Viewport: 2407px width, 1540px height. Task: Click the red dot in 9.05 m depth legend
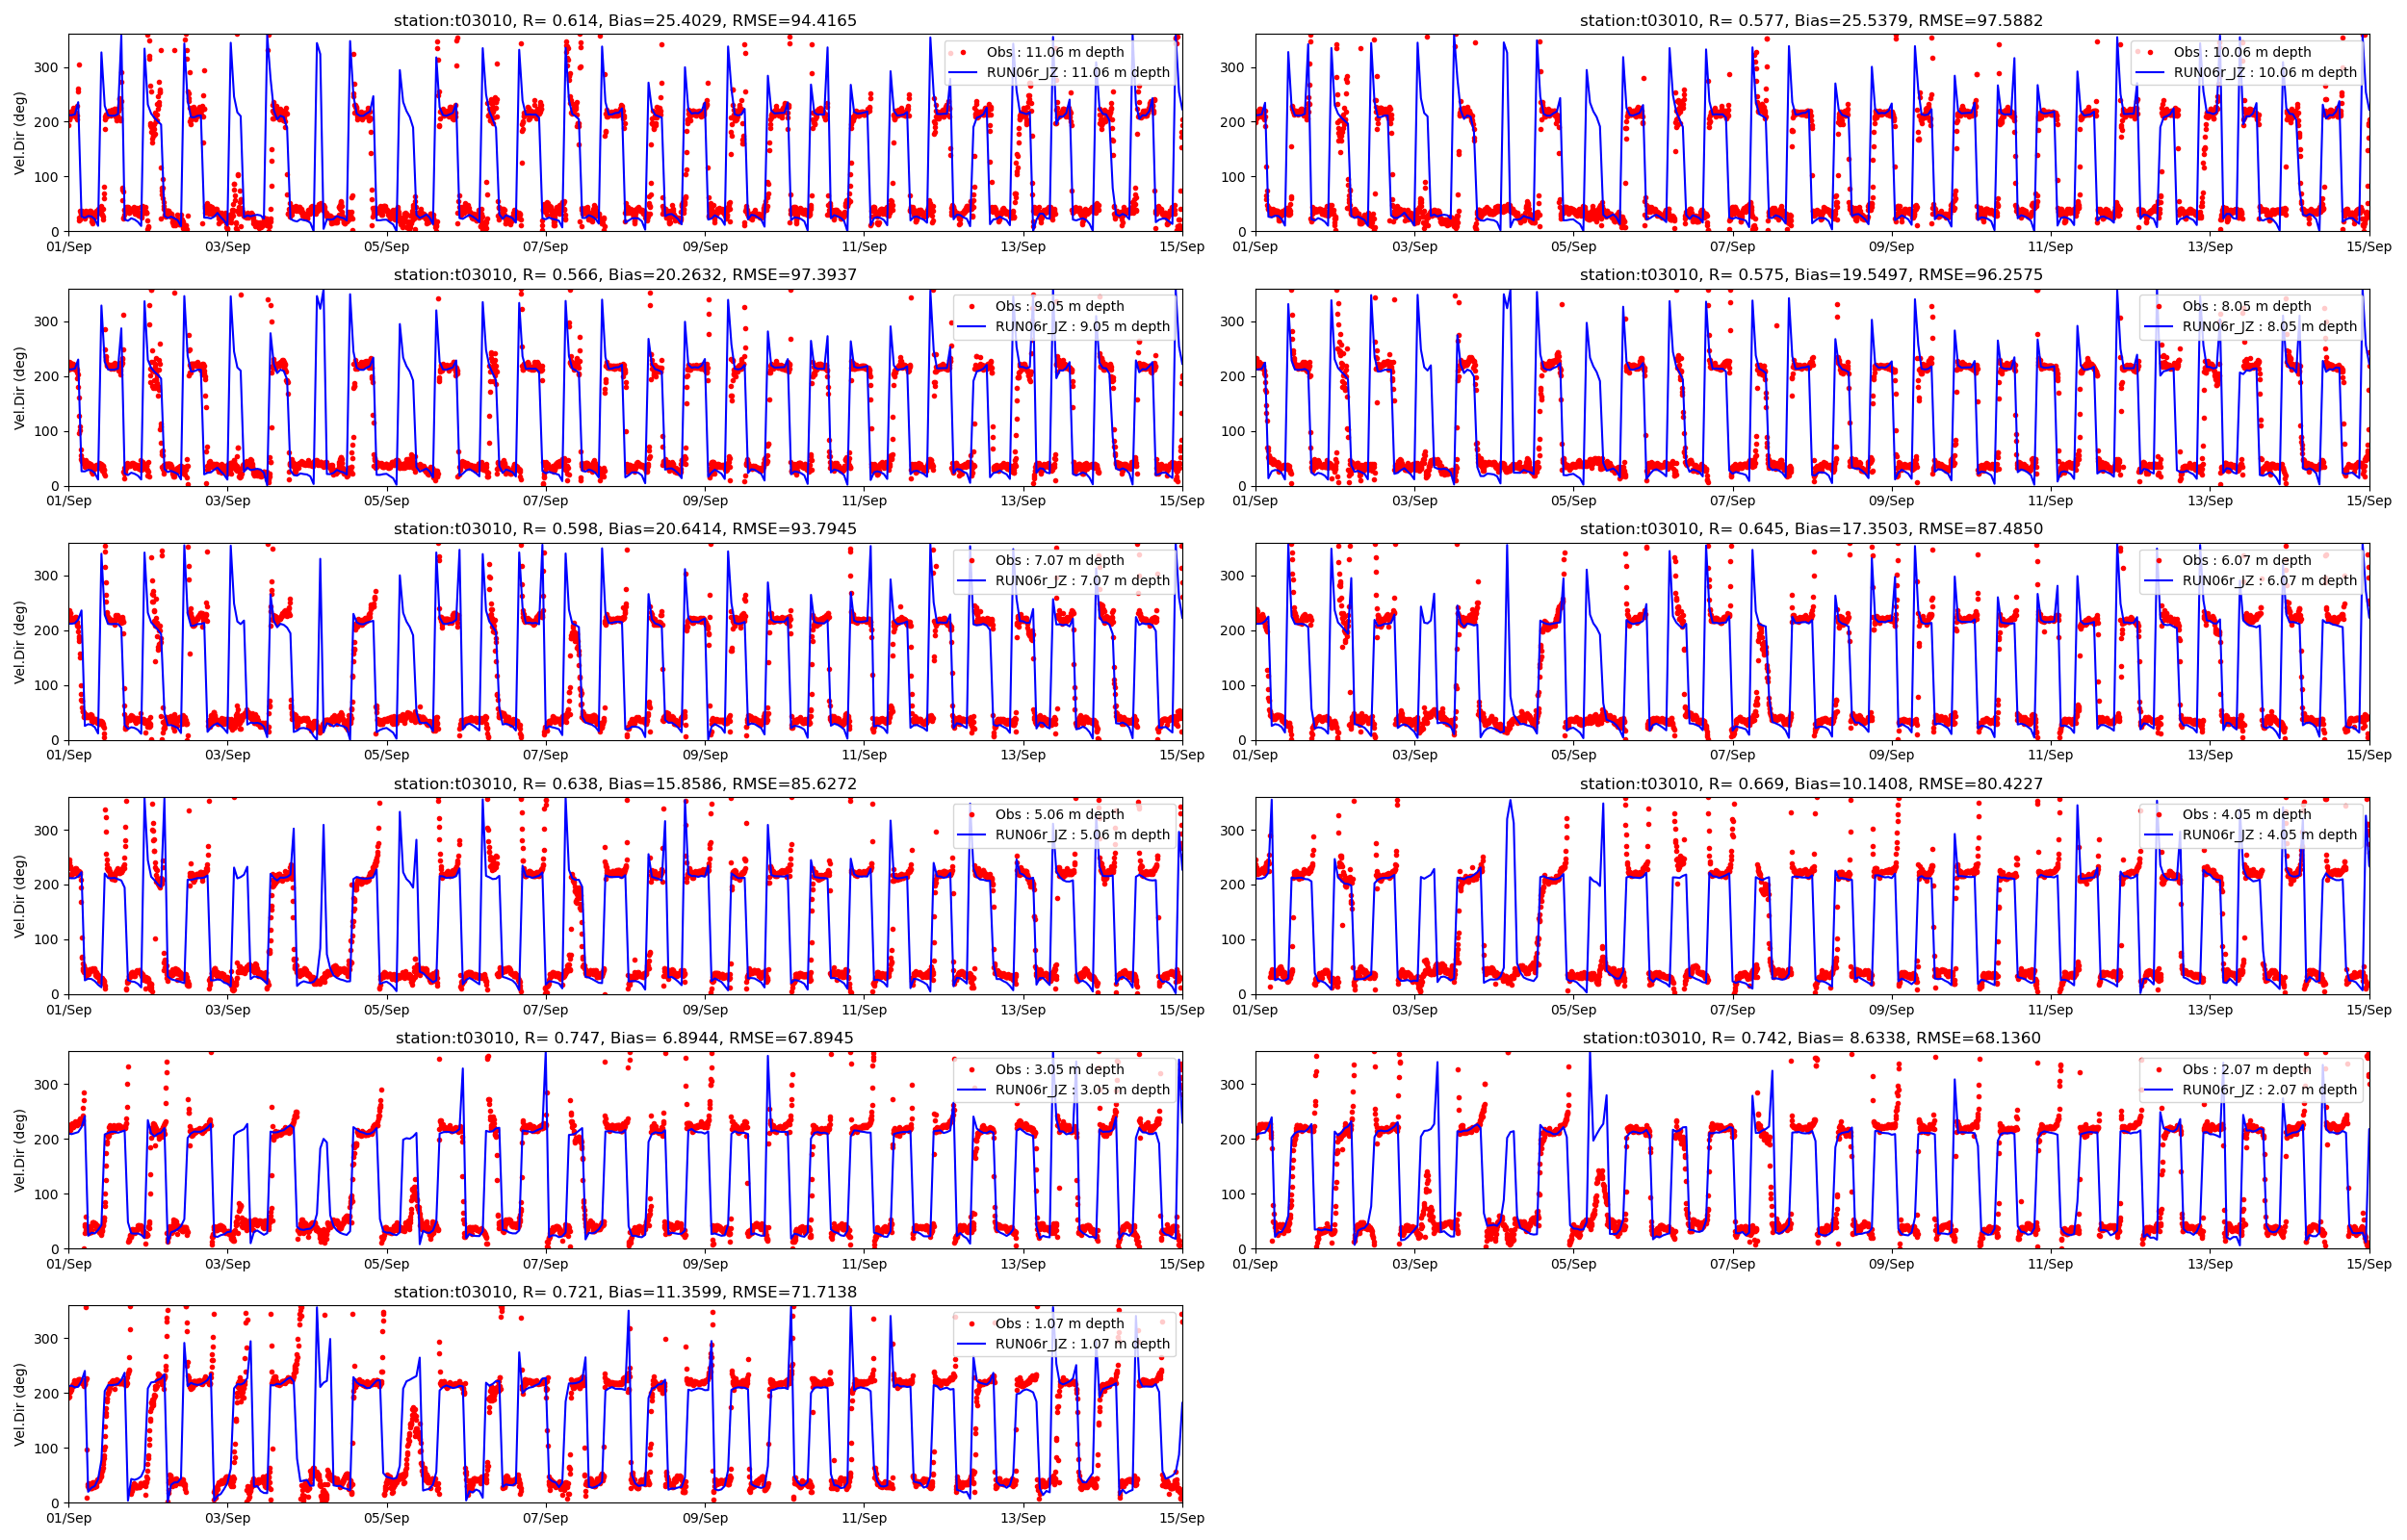(971, 306)
